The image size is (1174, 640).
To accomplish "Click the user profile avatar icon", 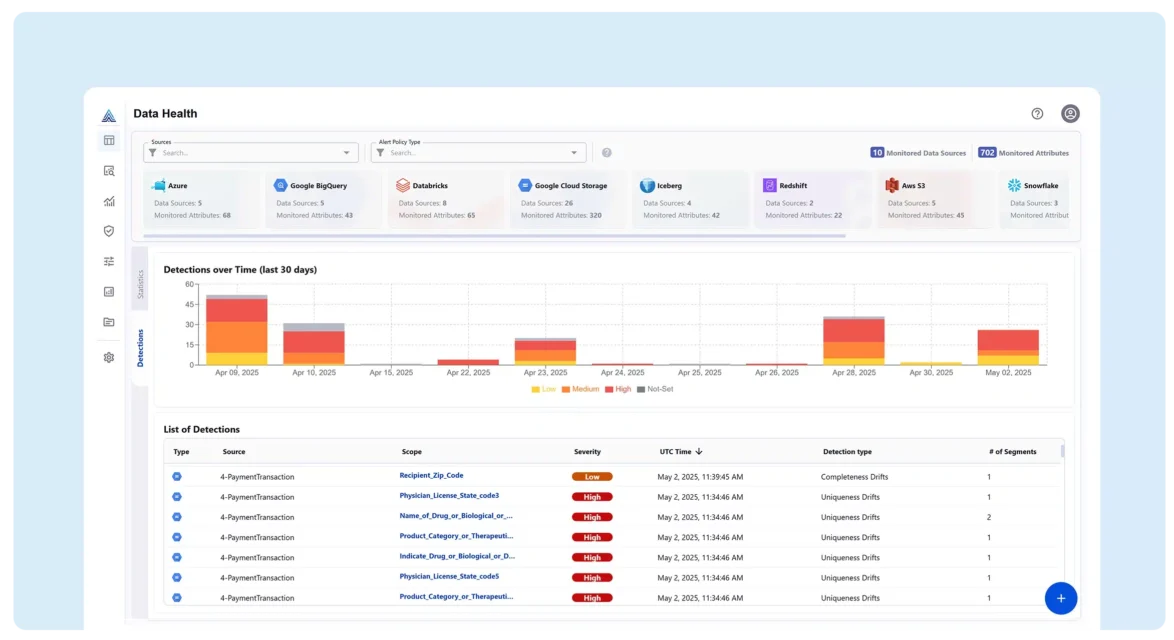I will [1070, 114].
